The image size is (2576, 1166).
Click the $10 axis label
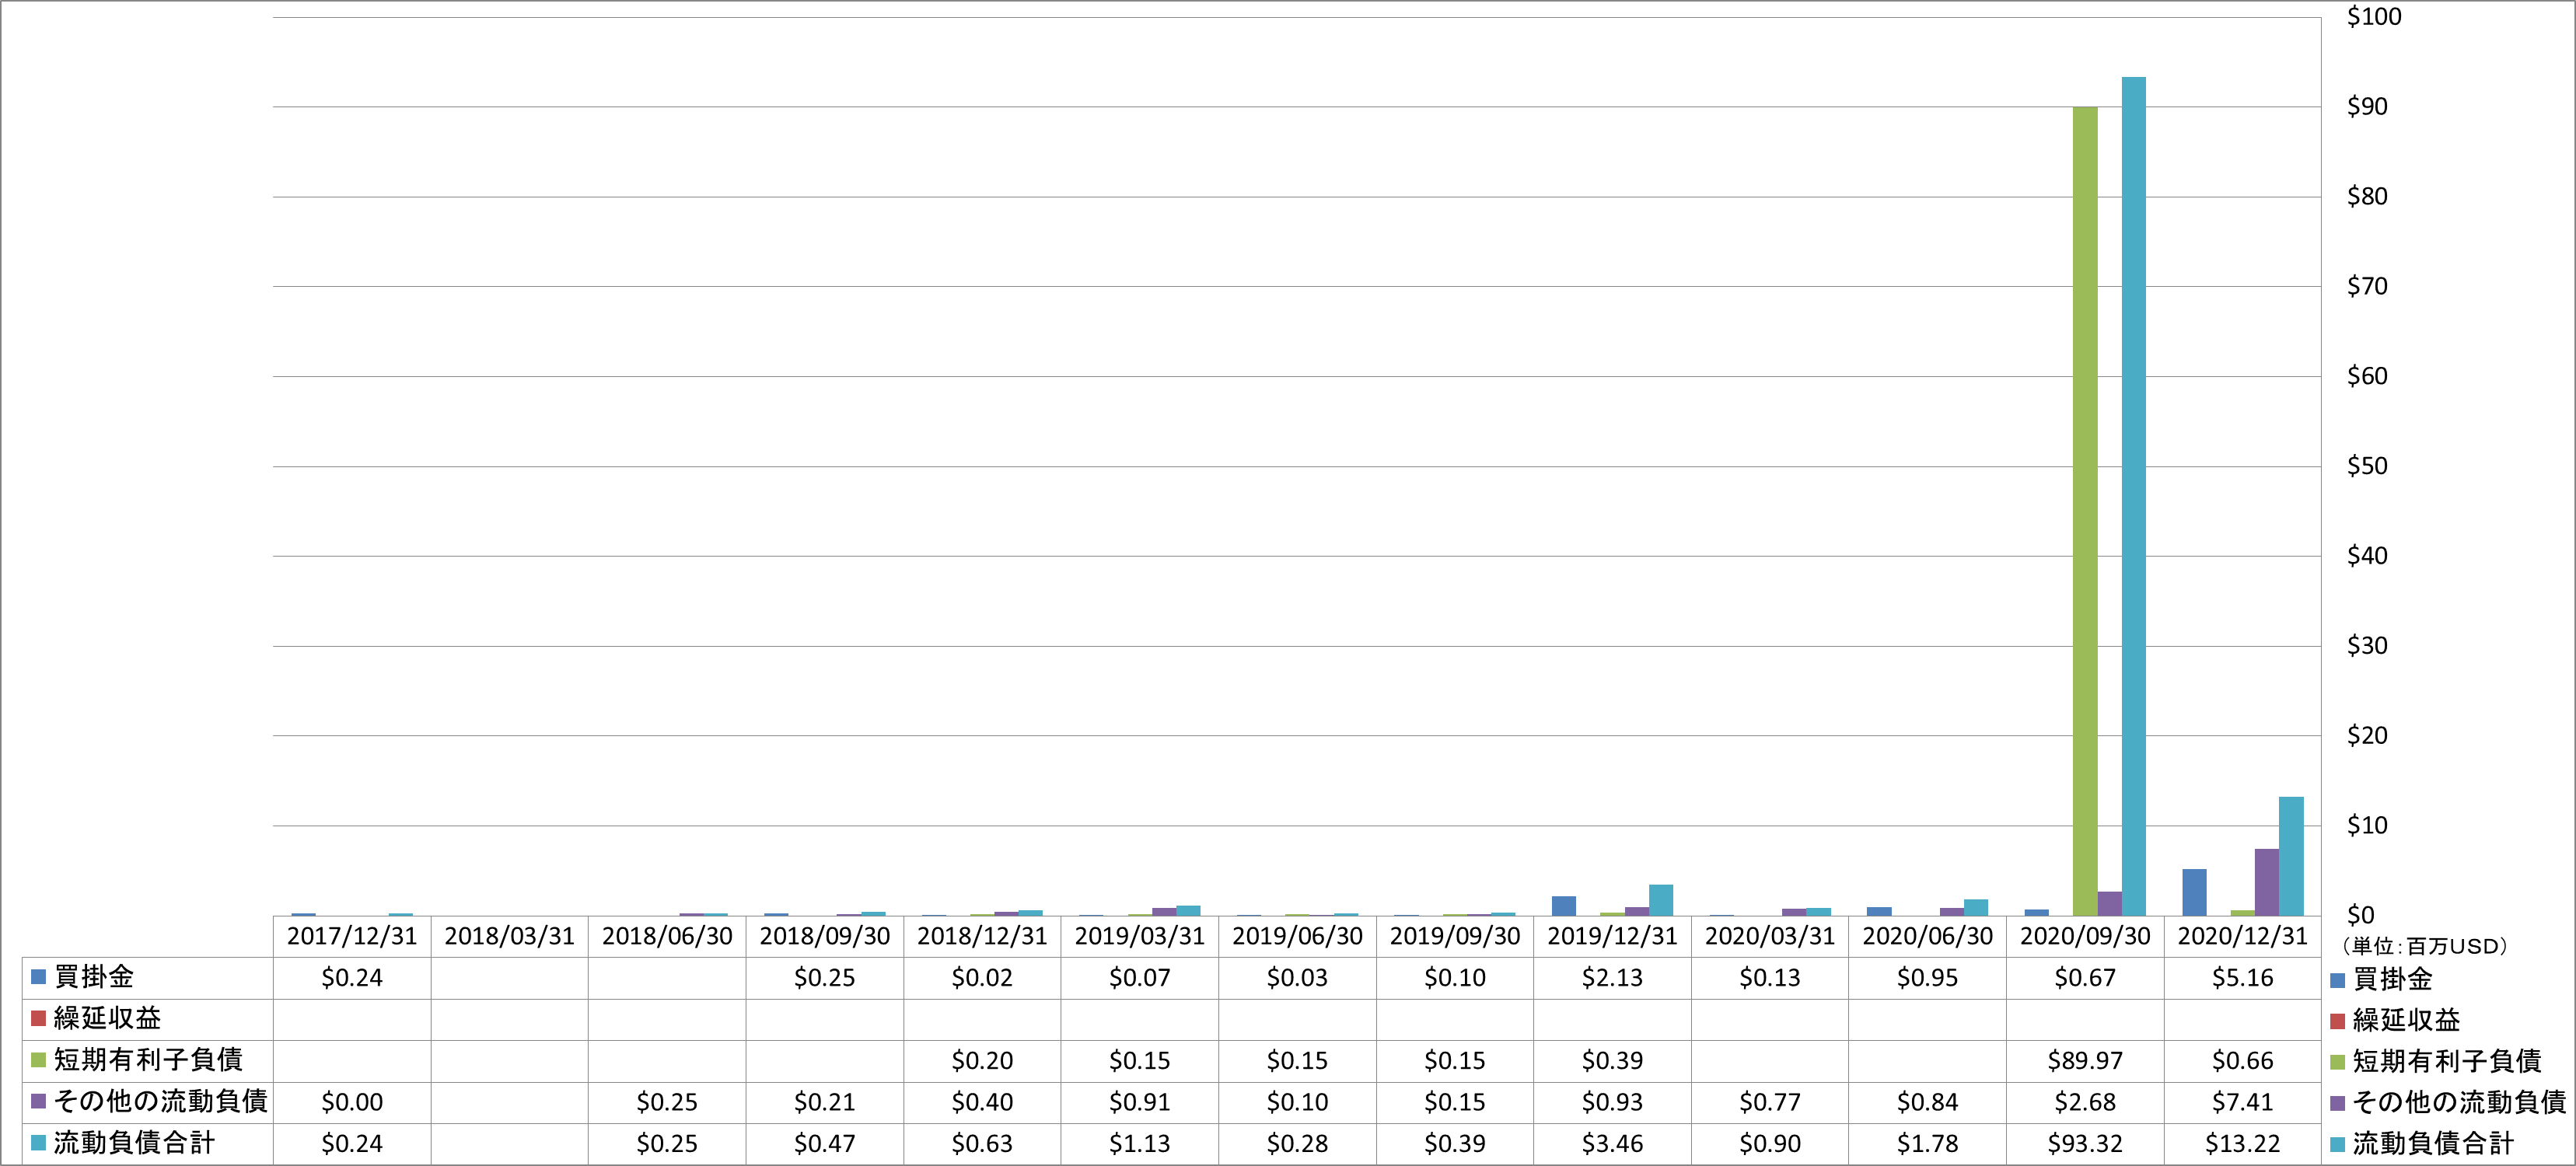point(2367,825)
